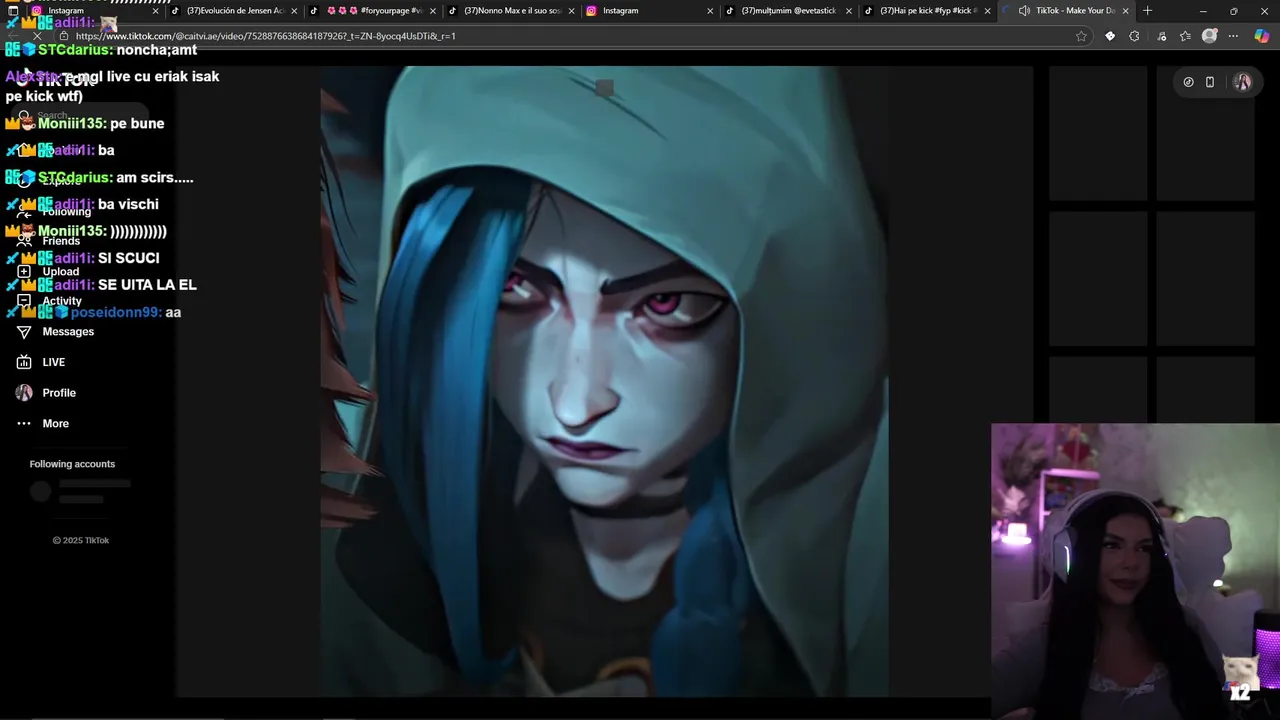Click the three-dot More icon in sidebar
Viewport: 1280px width, 720px height.
point(24,424)
